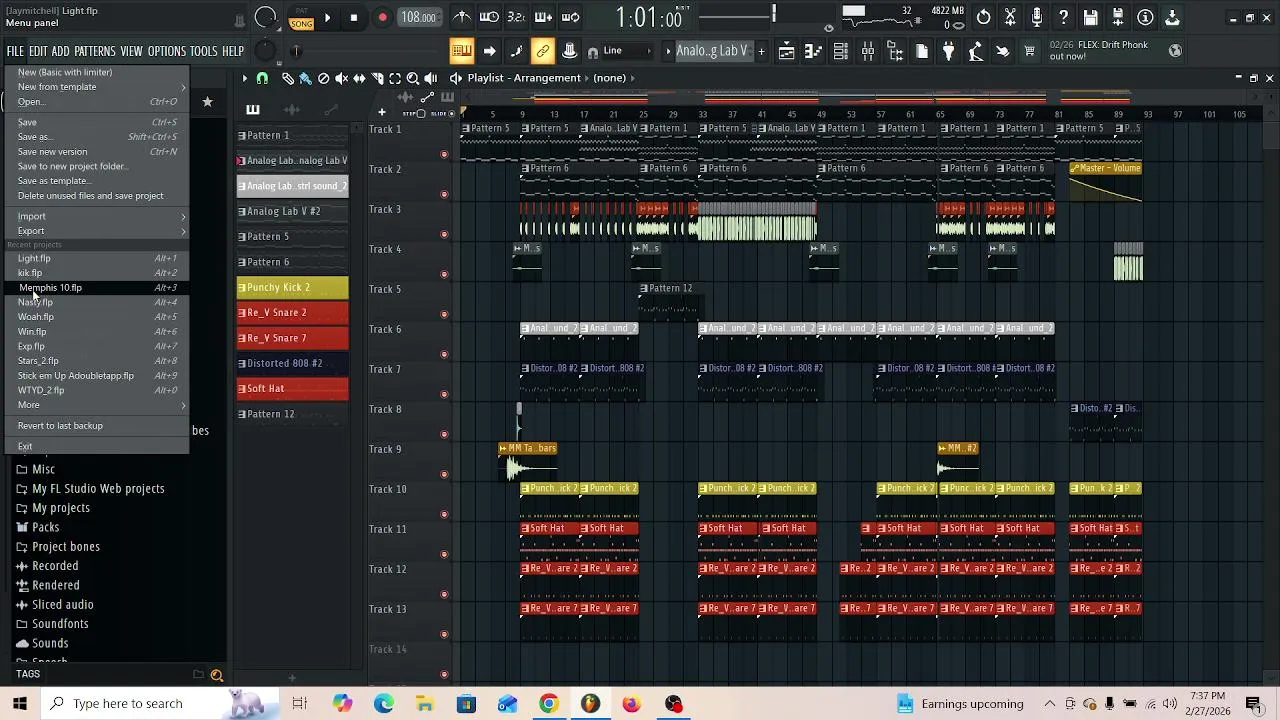This screenshot has width=1280, height=720.
Task: Click the browser search magnifier icon
Action: pyautogui.click(x=216, y=675)
